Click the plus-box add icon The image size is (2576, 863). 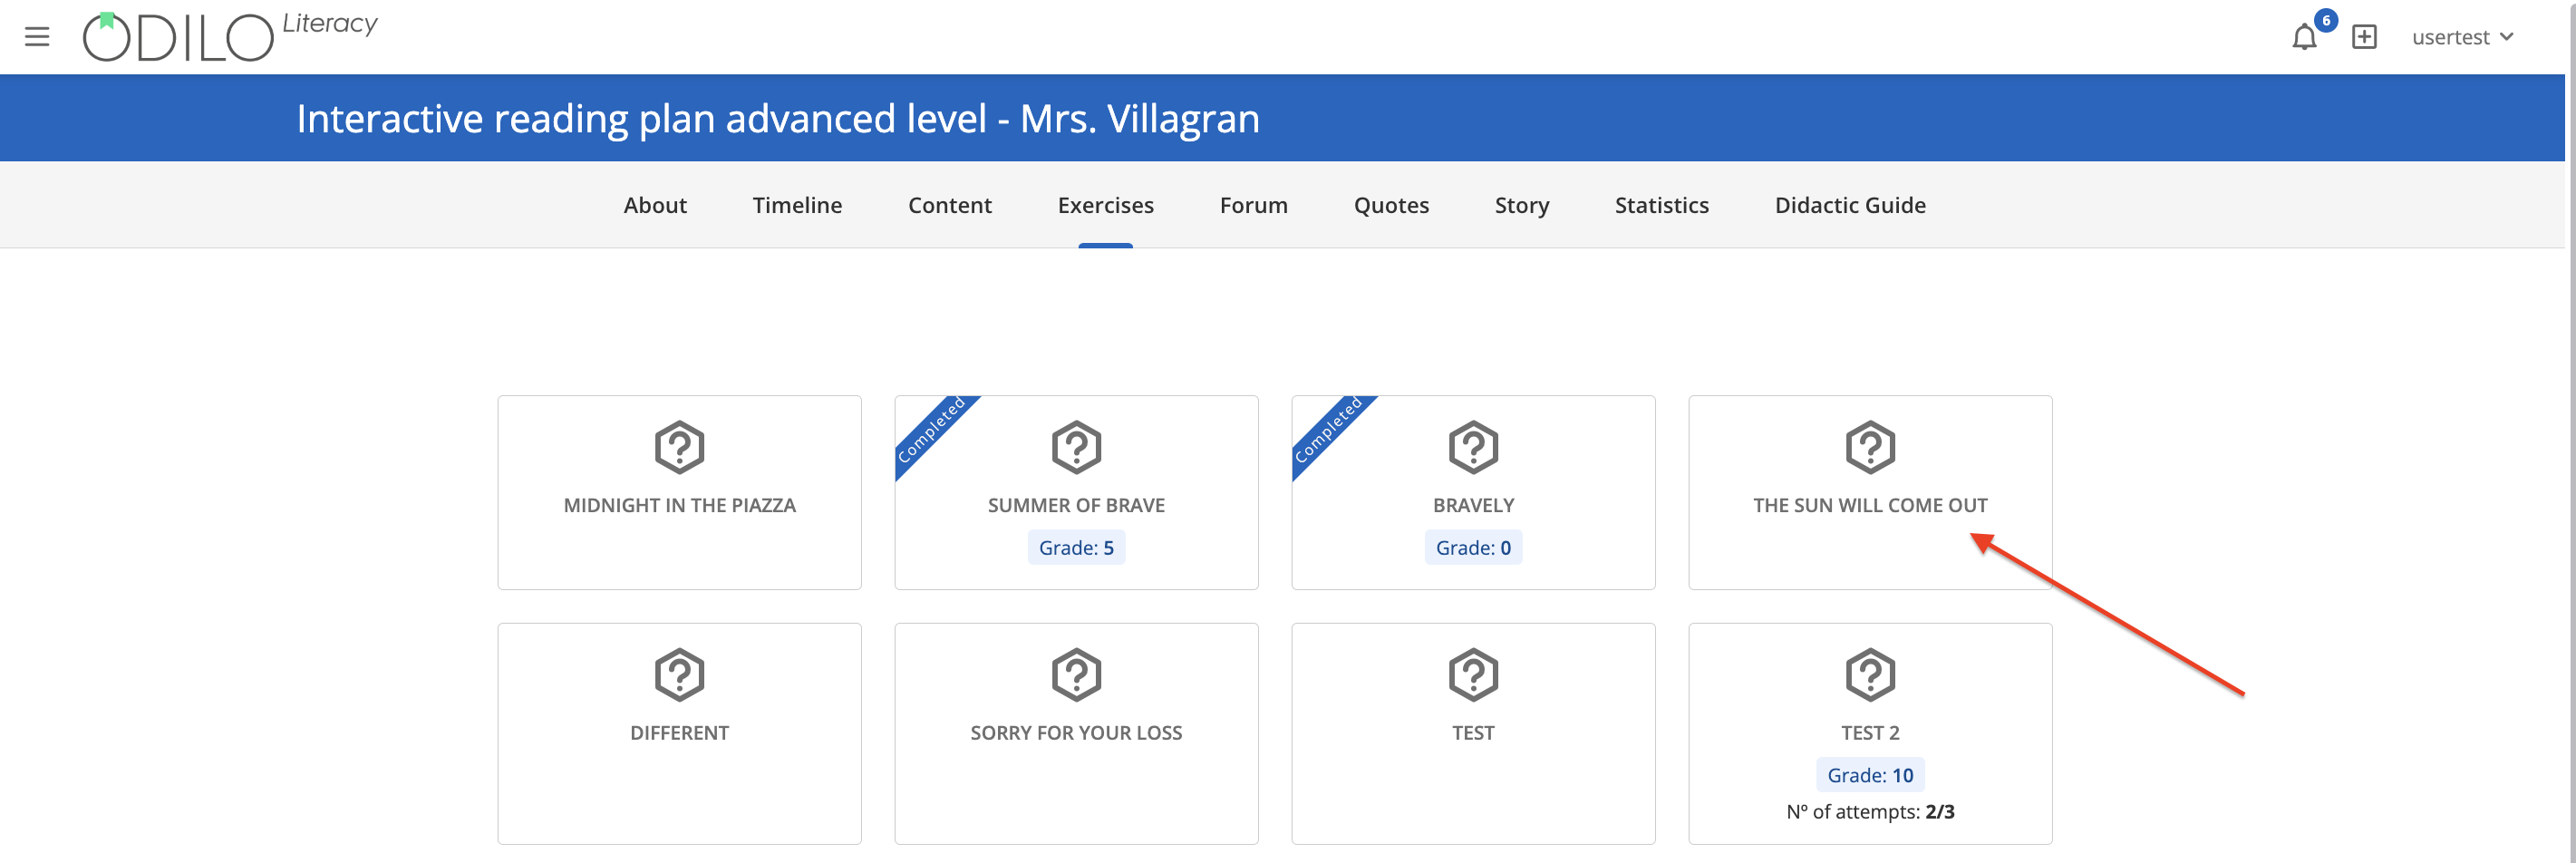(x=2364, y=37)
